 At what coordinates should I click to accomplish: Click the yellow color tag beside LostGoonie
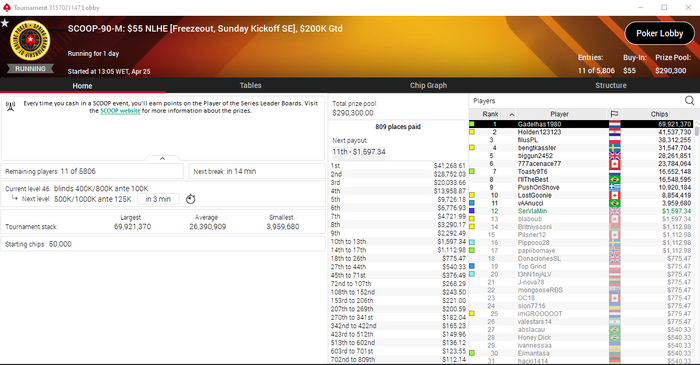472,195
